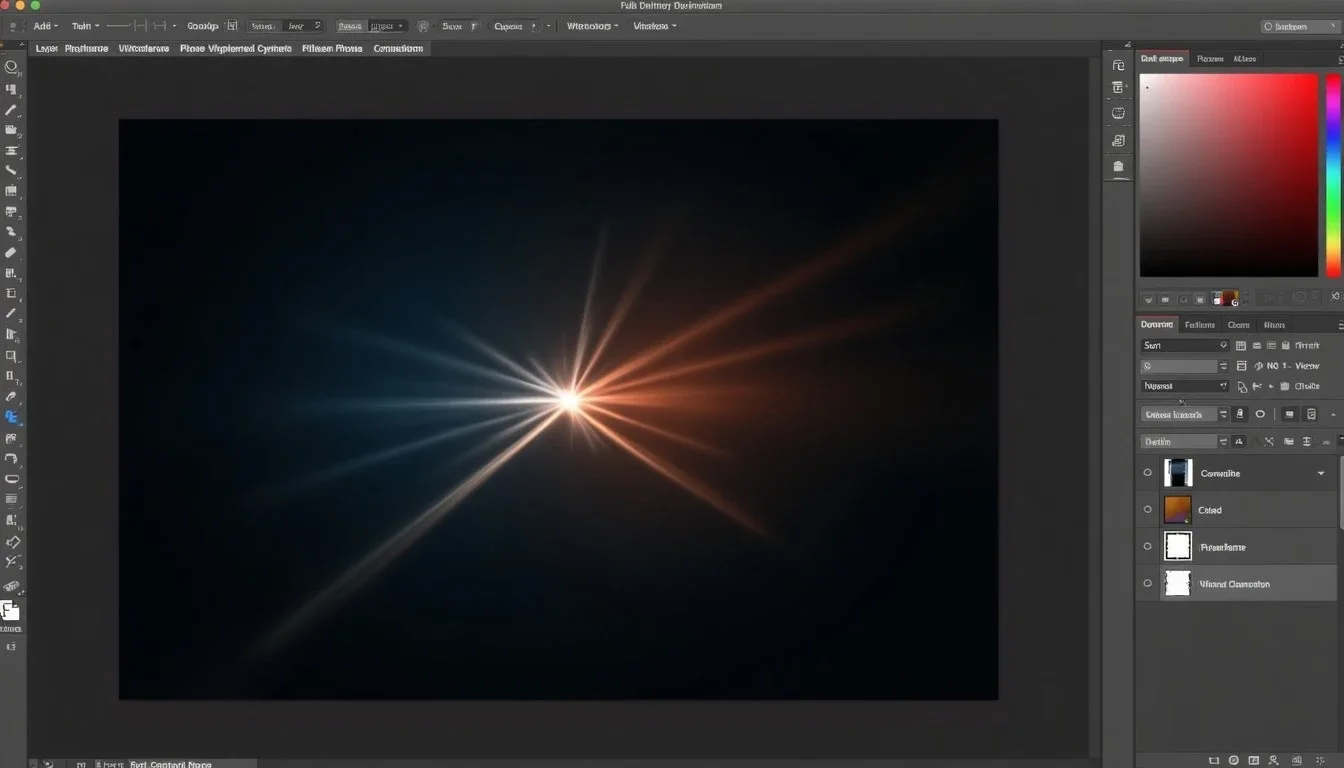Click the Goodp button in the options bar
1344x768 pixels.
pyautogui.click(x=202, y=26)
